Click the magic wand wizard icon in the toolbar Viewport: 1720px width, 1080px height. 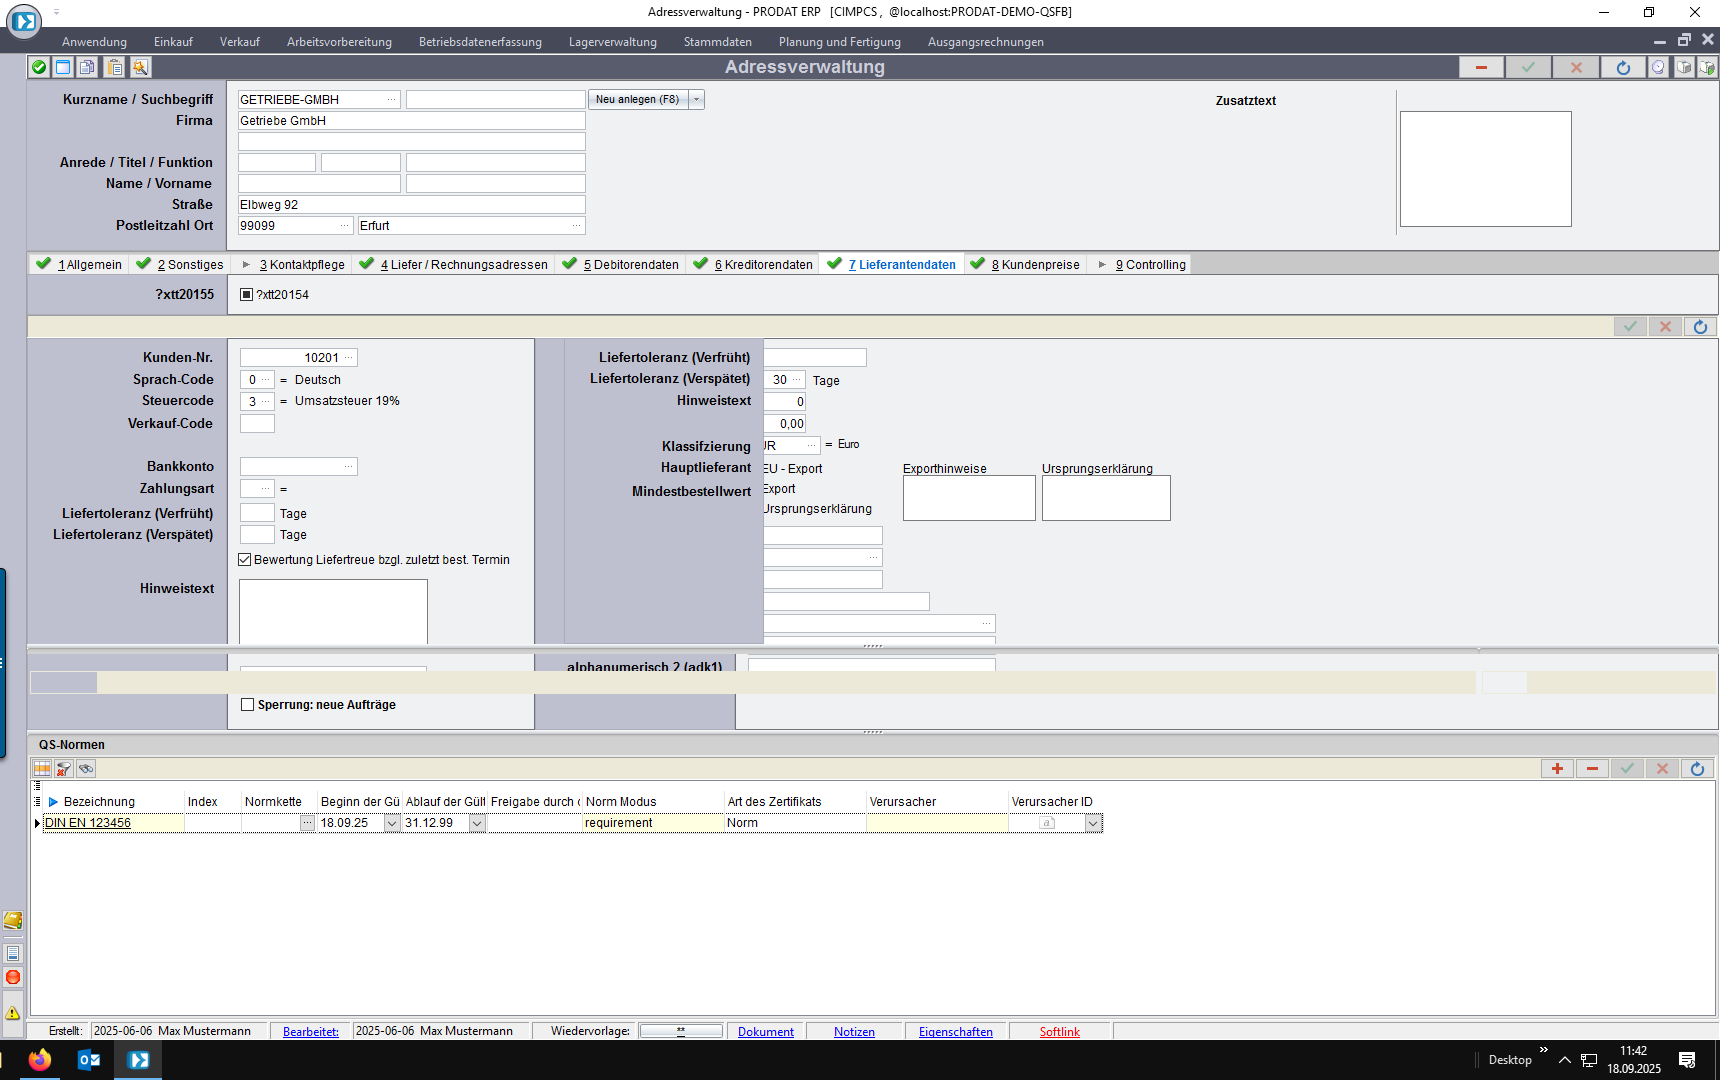point(140,67)
